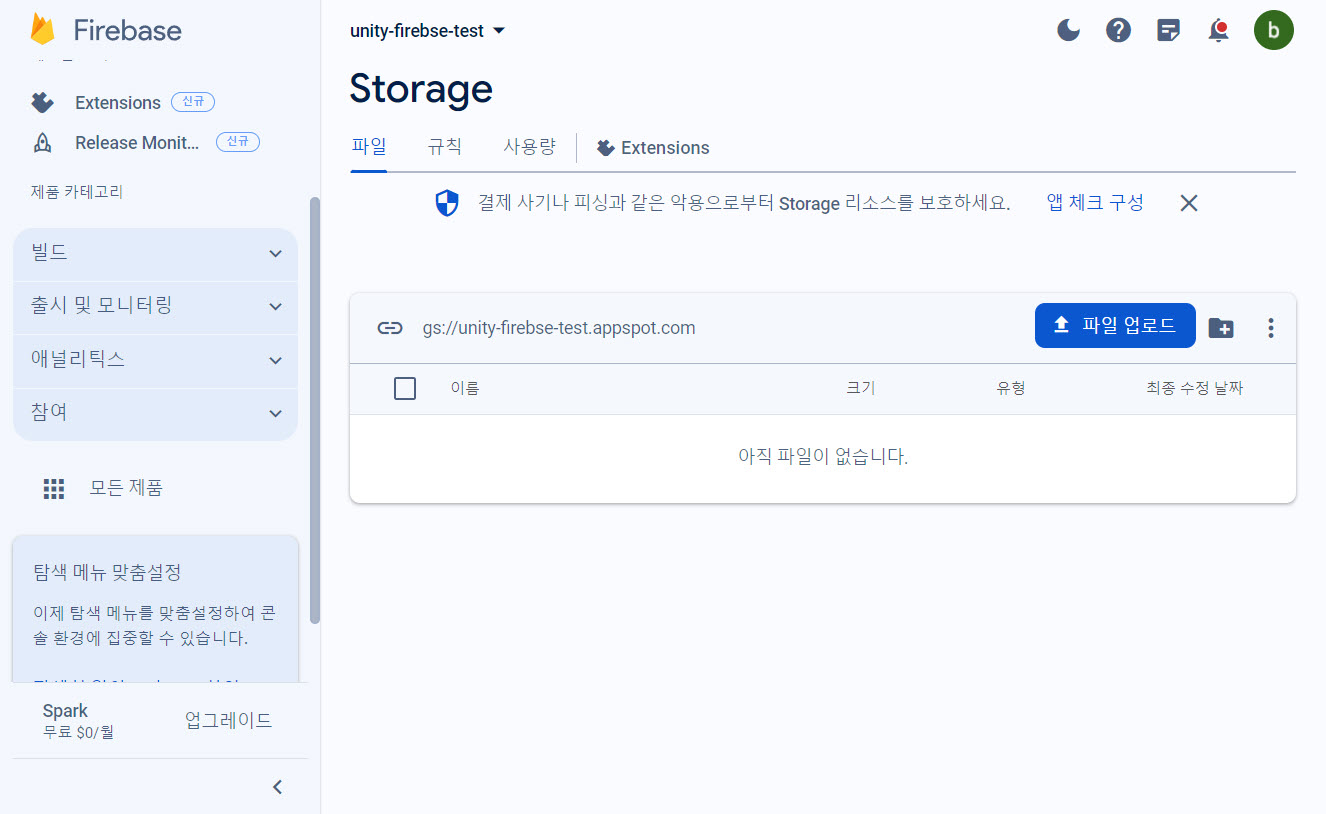The height and width of the screenshot is (814, 1326).
Task: Switch to the 규칙 tab
Action: (445, 147)
